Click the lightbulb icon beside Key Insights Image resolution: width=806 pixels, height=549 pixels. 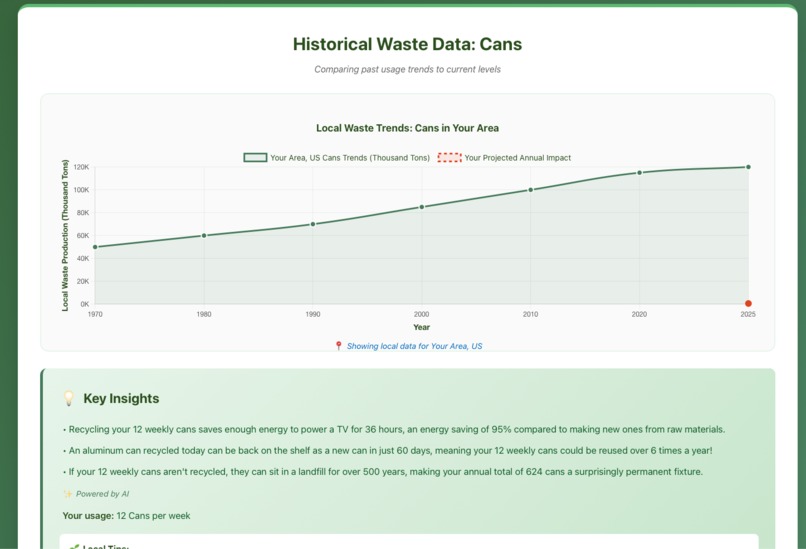(69, 398)
